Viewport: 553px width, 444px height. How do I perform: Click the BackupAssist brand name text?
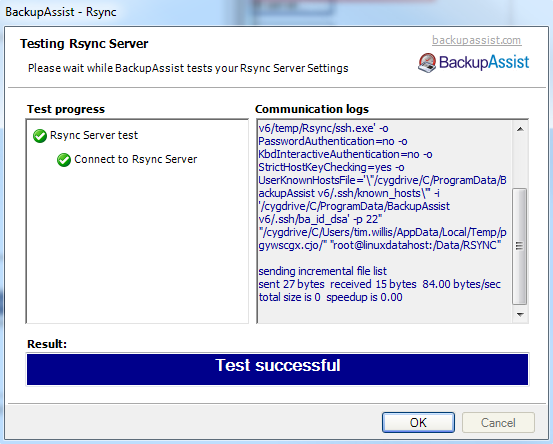tap(484, 62)
